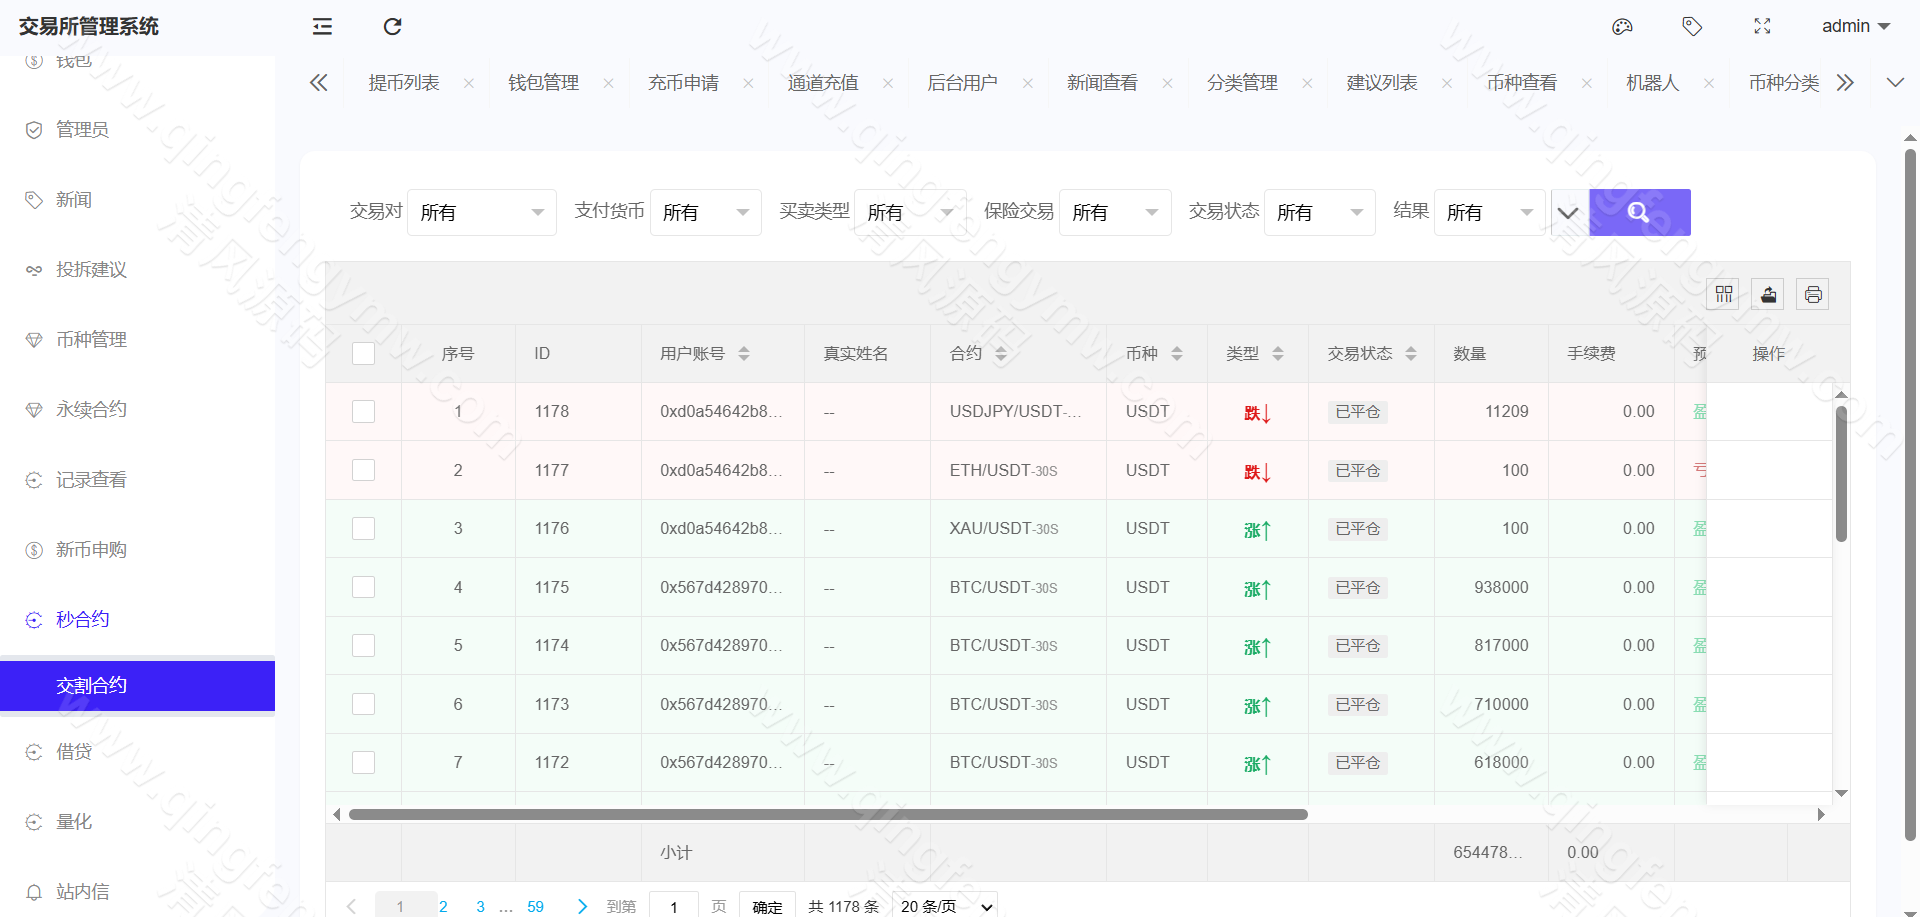
Task: Expand the admin account dropdown
Action: (1855, 26)
